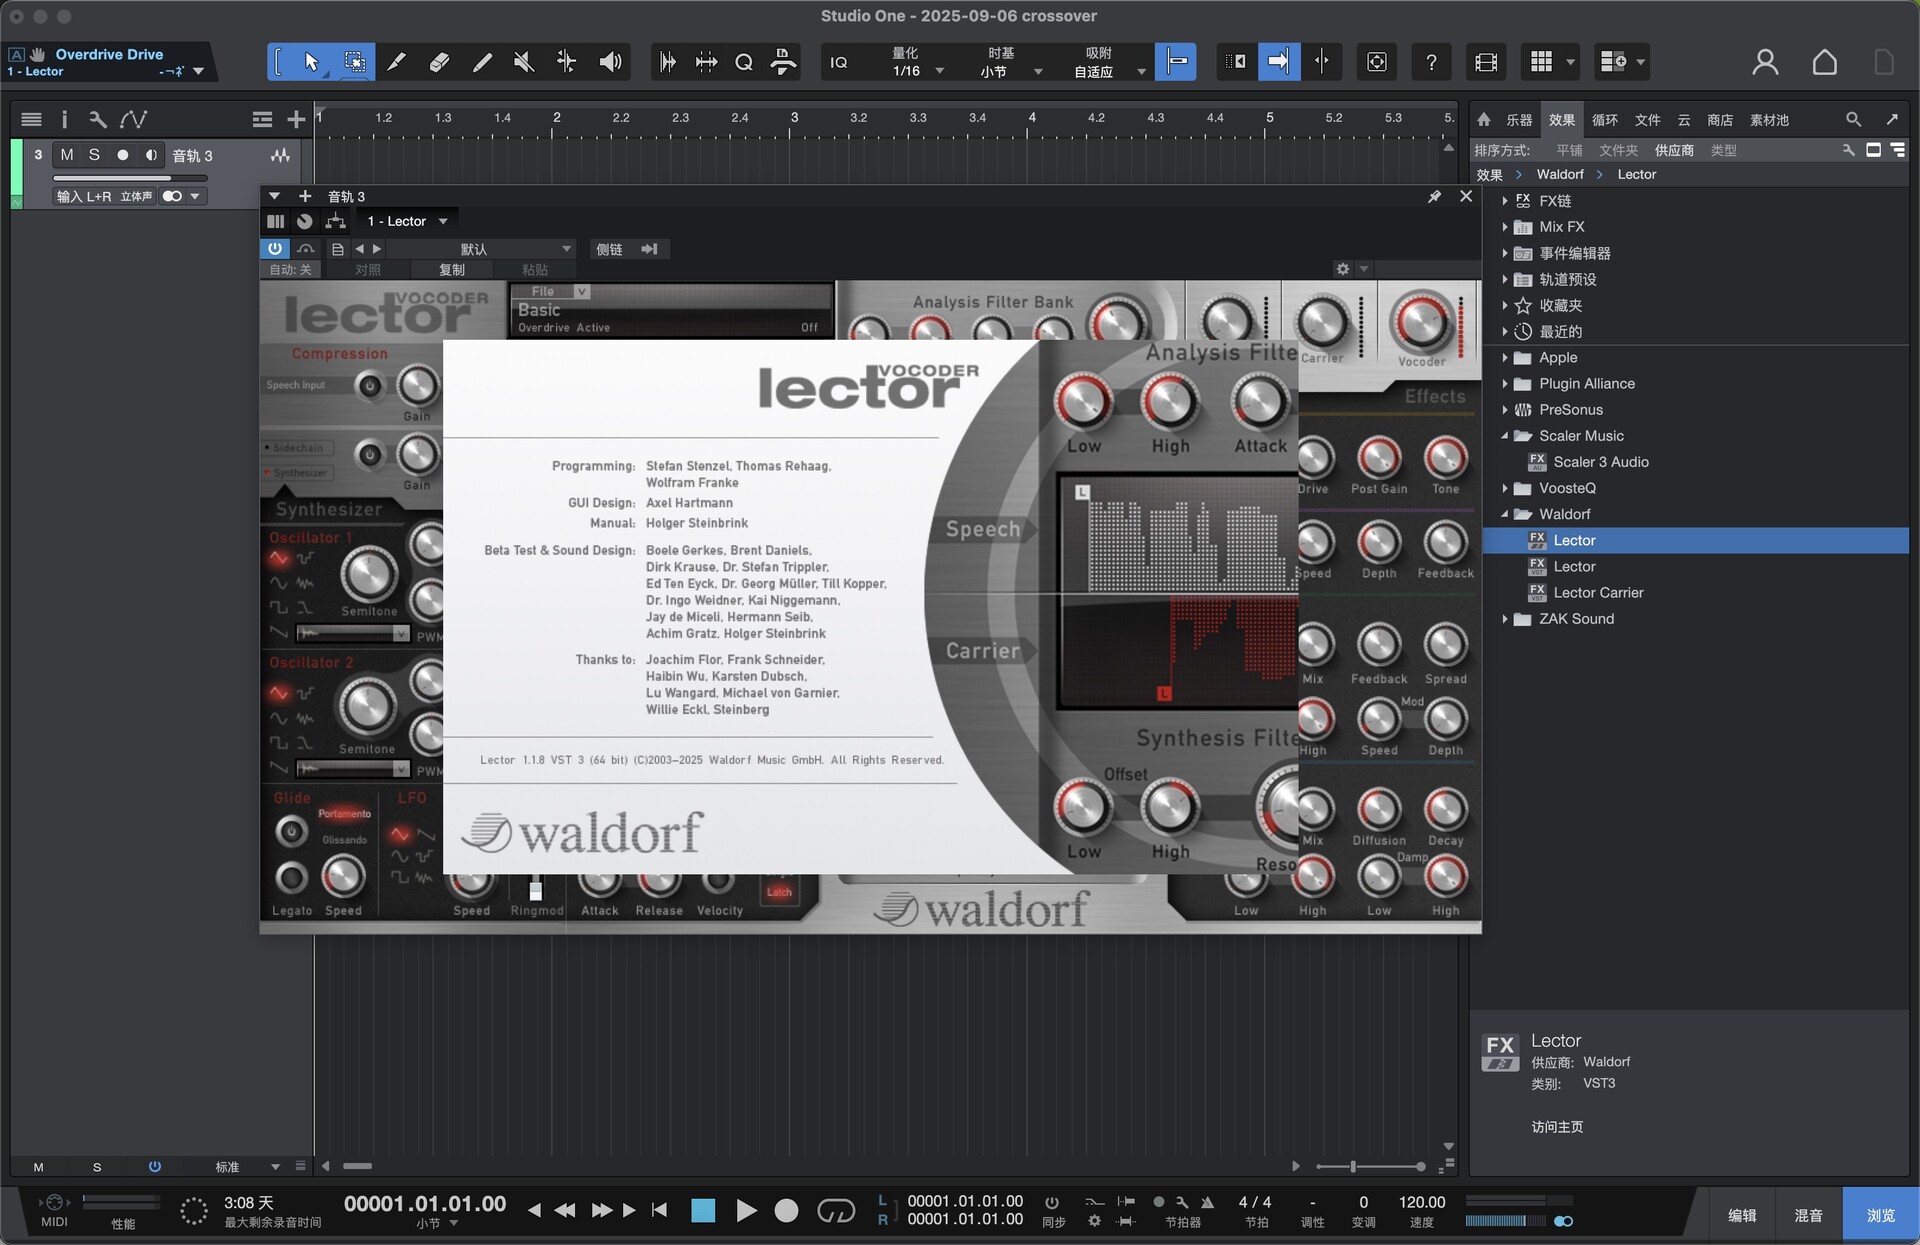Toggle the Snap button

pos(1176,62)
